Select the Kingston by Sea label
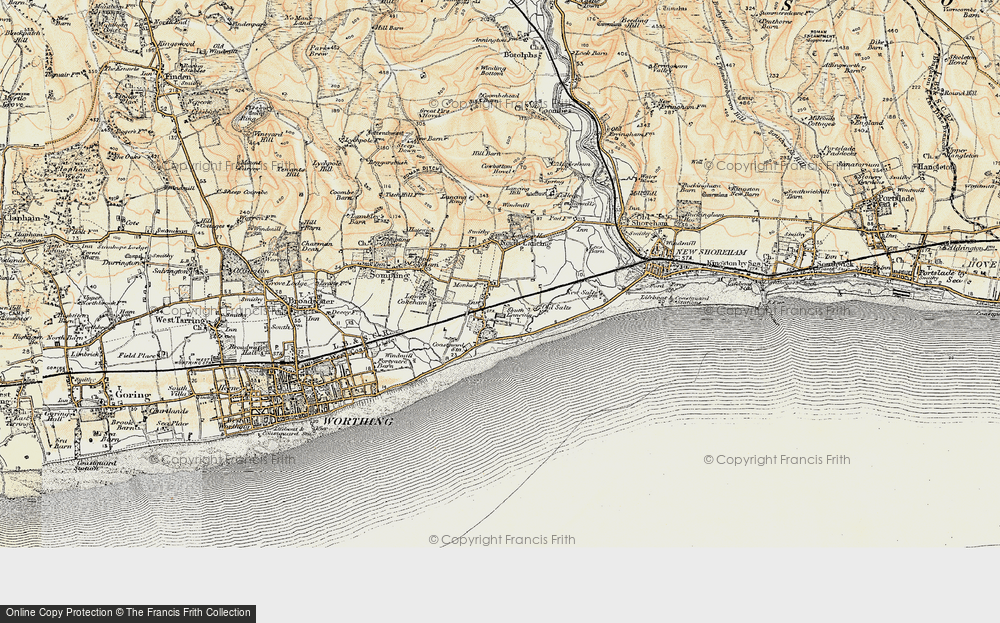This screenshot has height=623, width=1000. (x=734, y=263)
